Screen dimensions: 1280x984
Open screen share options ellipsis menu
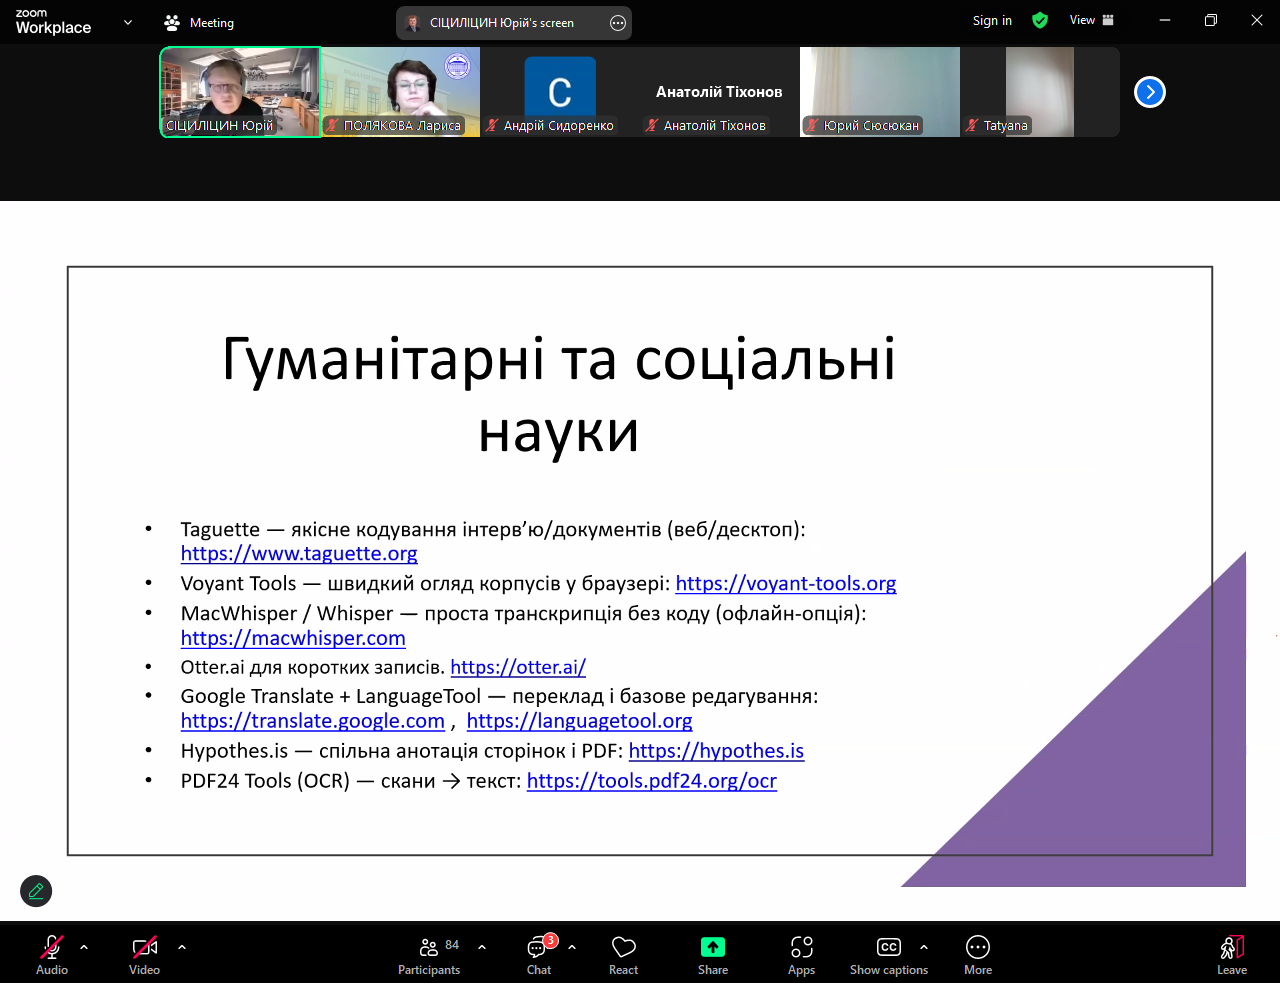point(618,23)
